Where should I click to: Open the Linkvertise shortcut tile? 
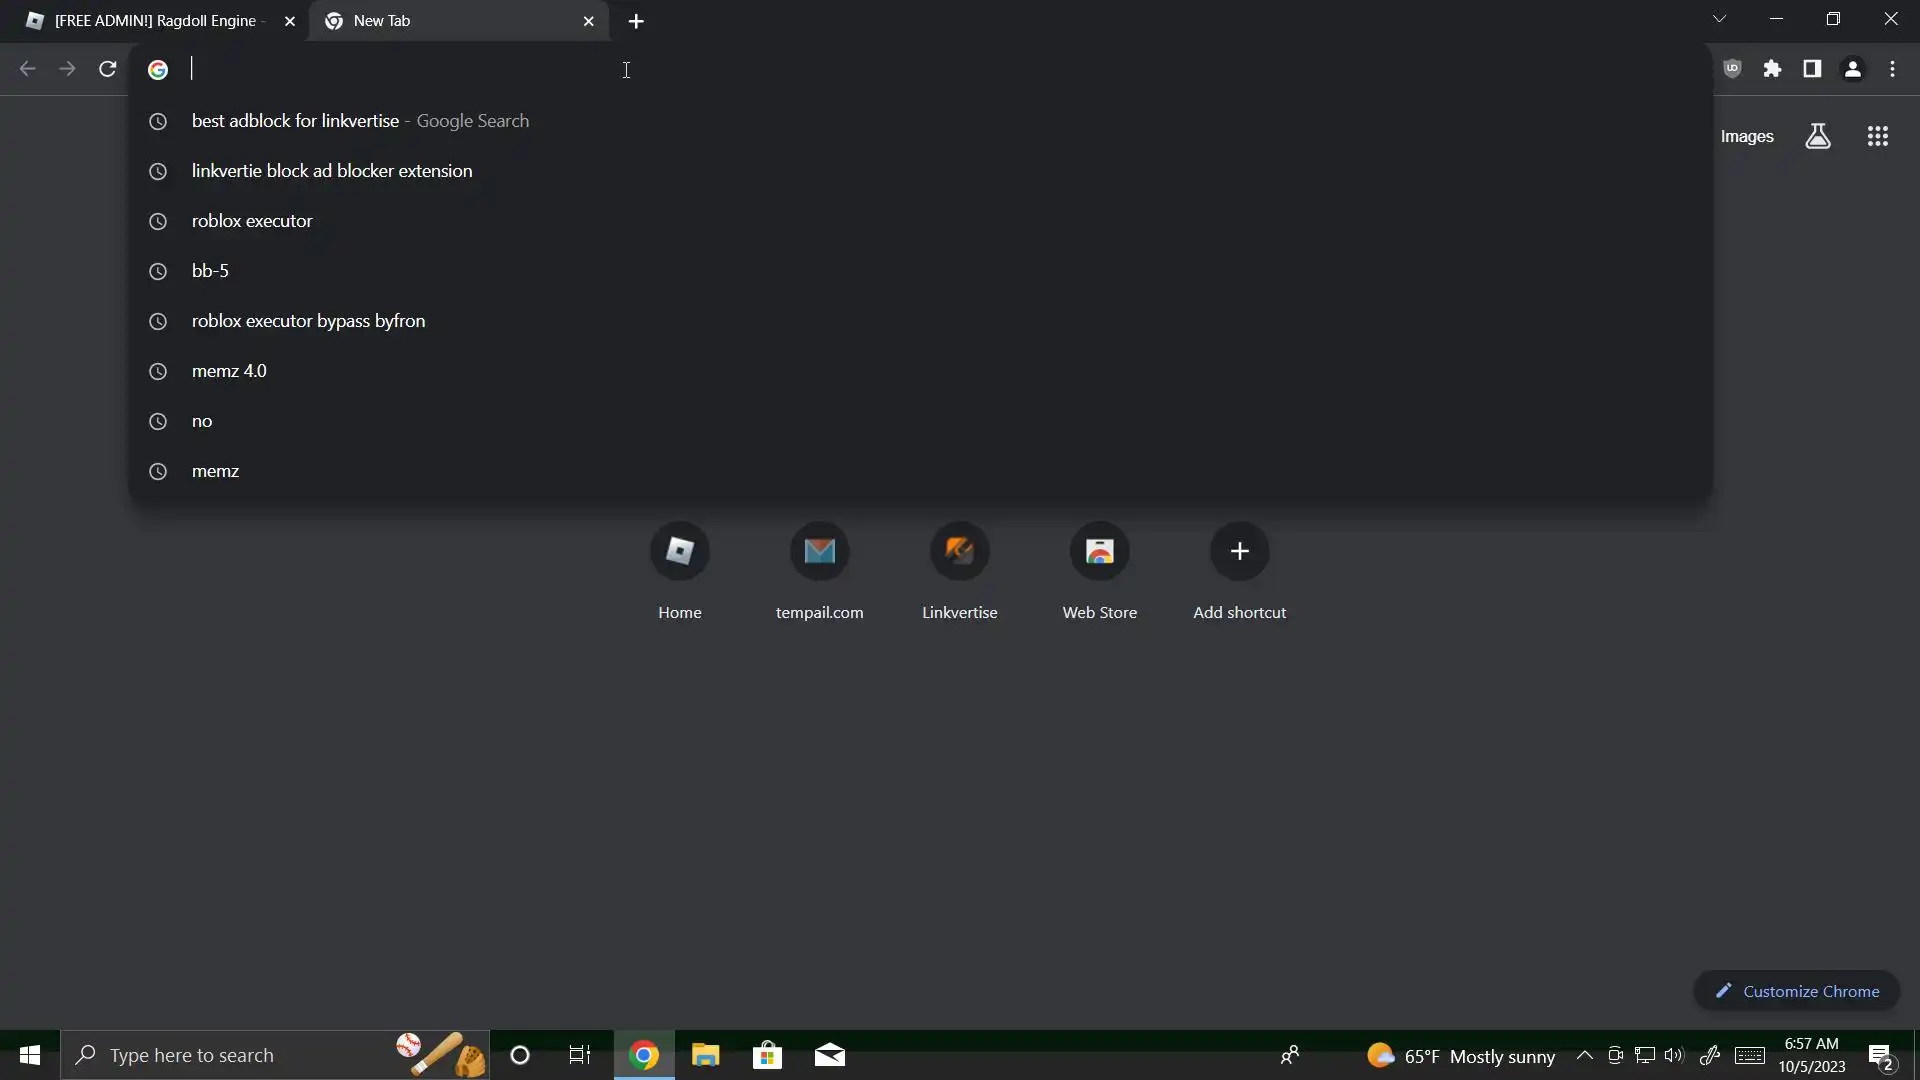point(959,552)
